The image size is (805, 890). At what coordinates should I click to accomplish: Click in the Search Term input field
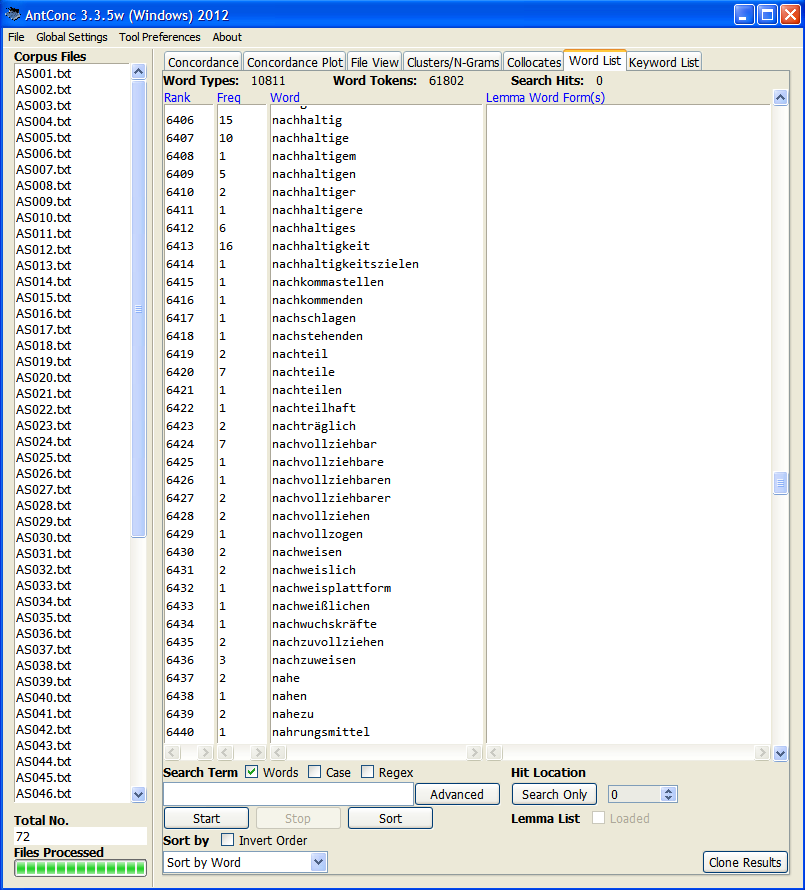coord(288,794)
